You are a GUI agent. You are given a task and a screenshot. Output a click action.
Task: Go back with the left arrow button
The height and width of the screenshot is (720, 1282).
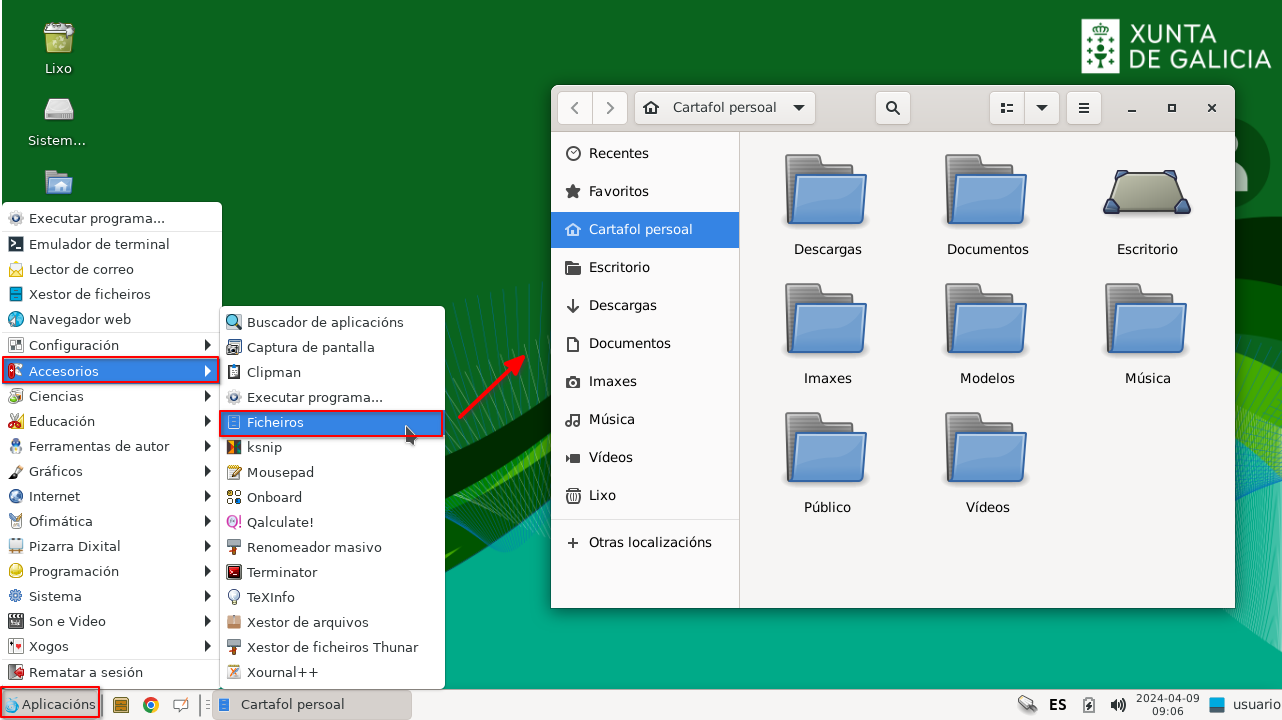coord(575,108)
